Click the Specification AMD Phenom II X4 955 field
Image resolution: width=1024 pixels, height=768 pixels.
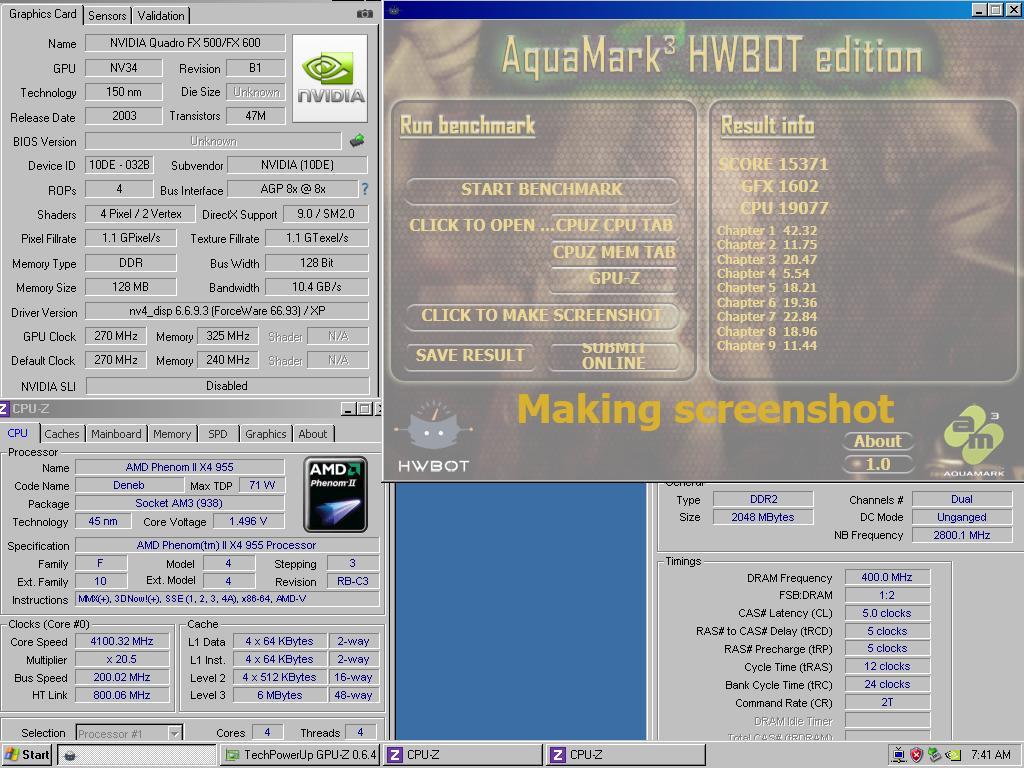tap(227, 545)
